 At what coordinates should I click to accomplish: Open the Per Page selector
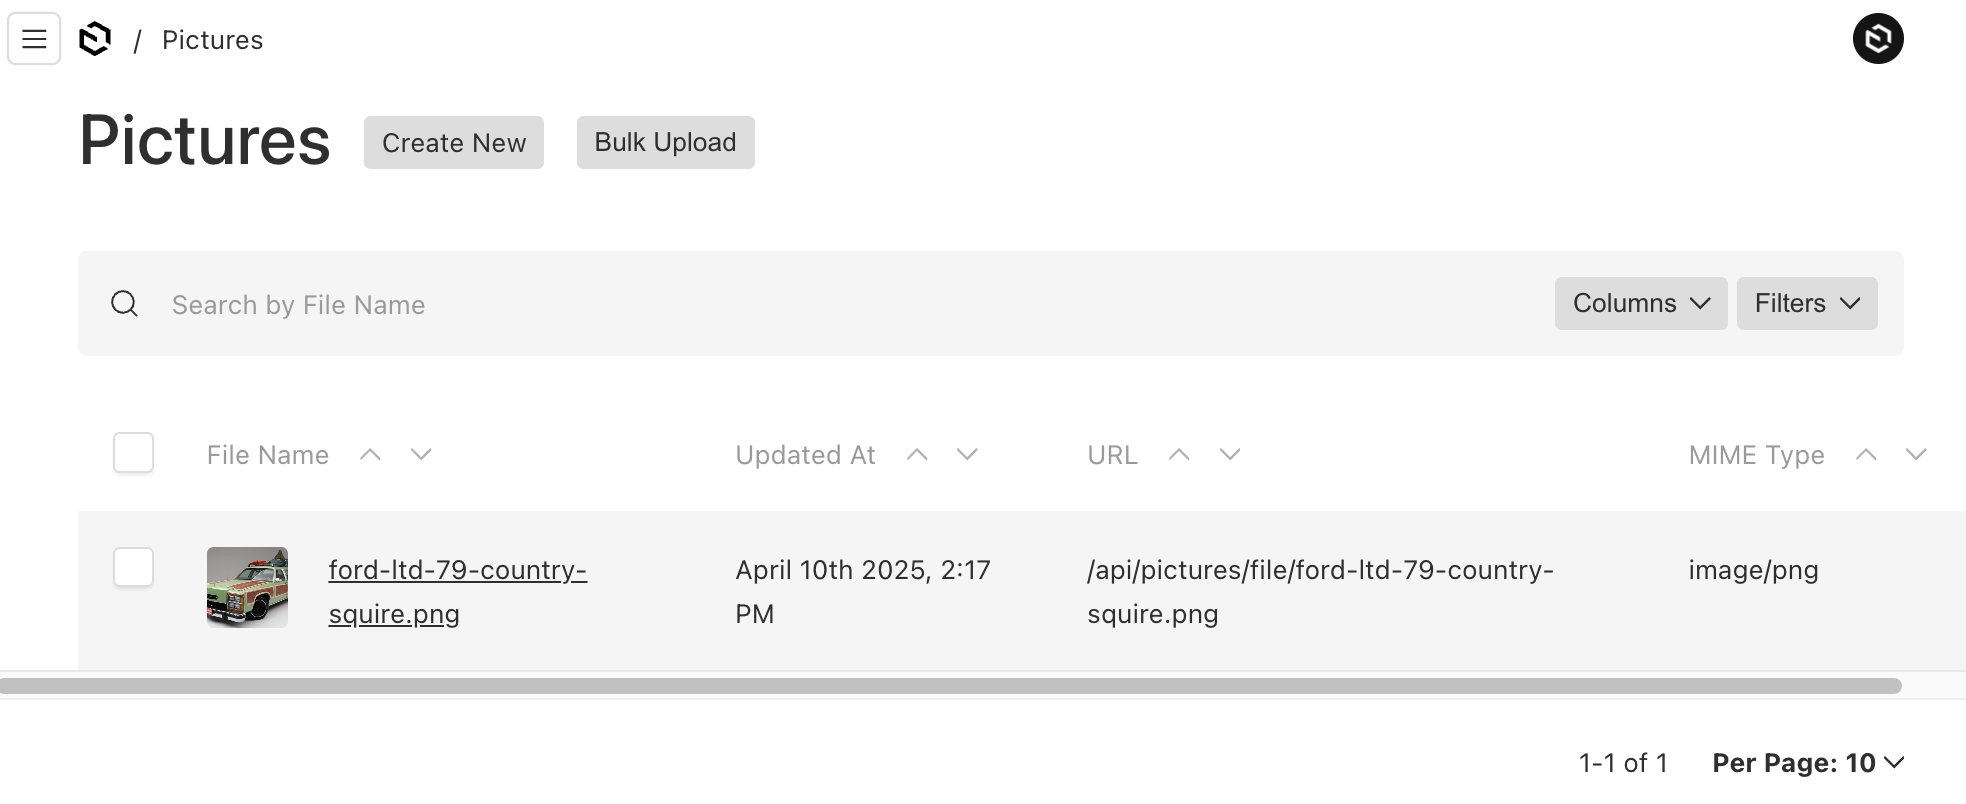(1807, 763)
